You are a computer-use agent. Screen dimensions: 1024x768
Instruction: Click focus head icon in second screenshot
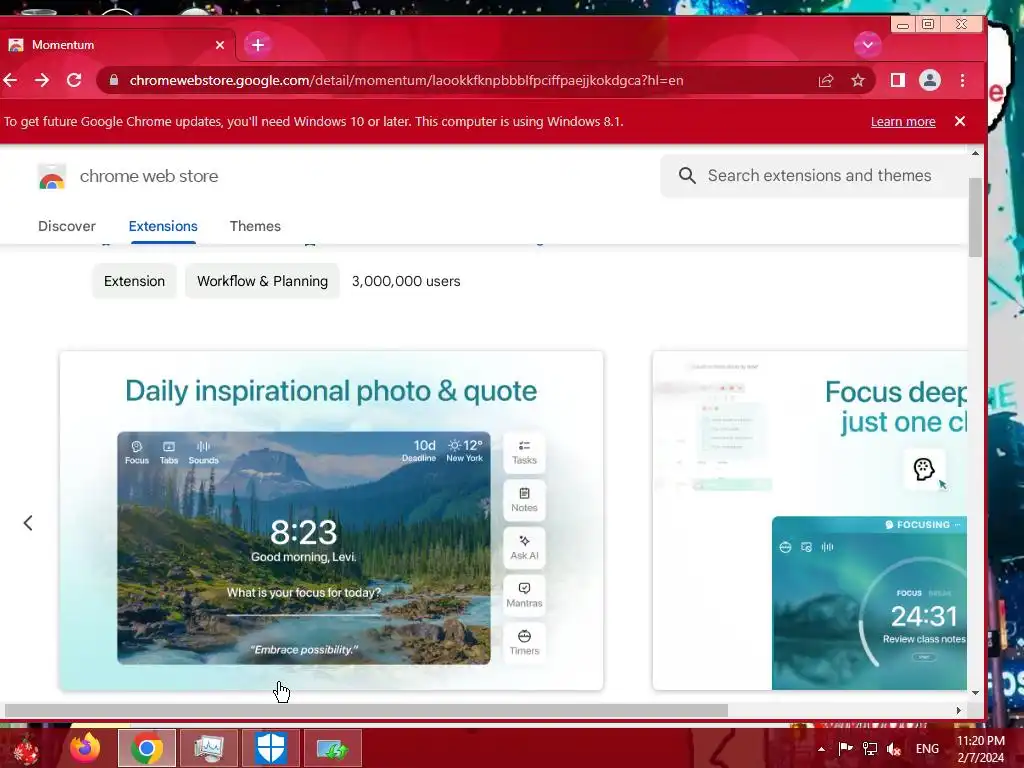[x=923, y=469]
